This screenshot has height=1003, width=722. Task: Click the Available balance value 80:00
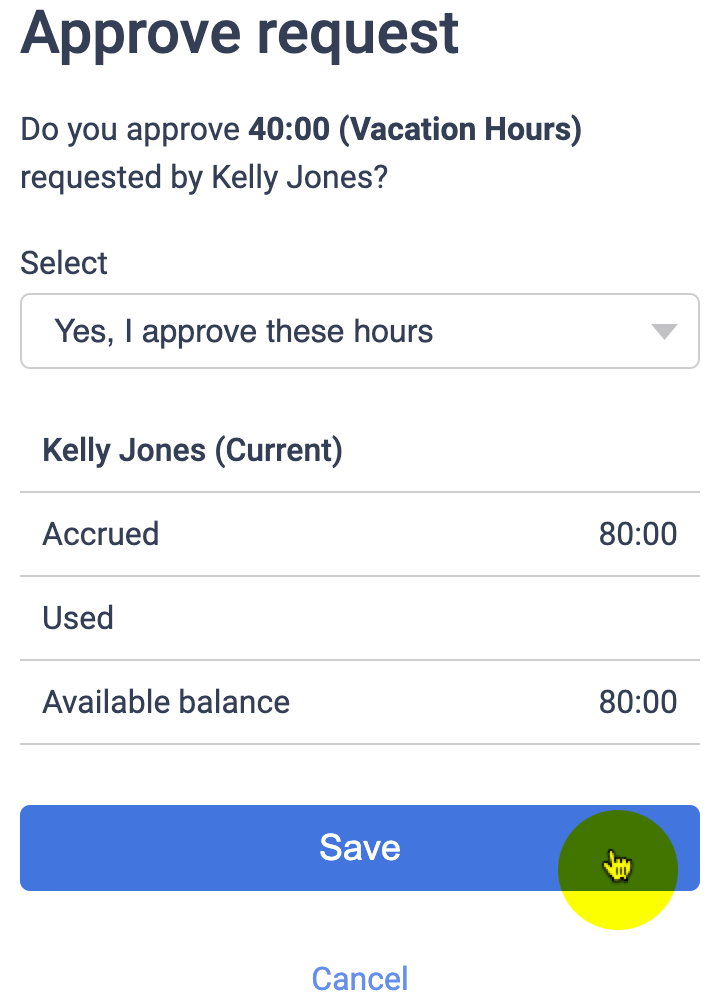[x=638, y=702]
